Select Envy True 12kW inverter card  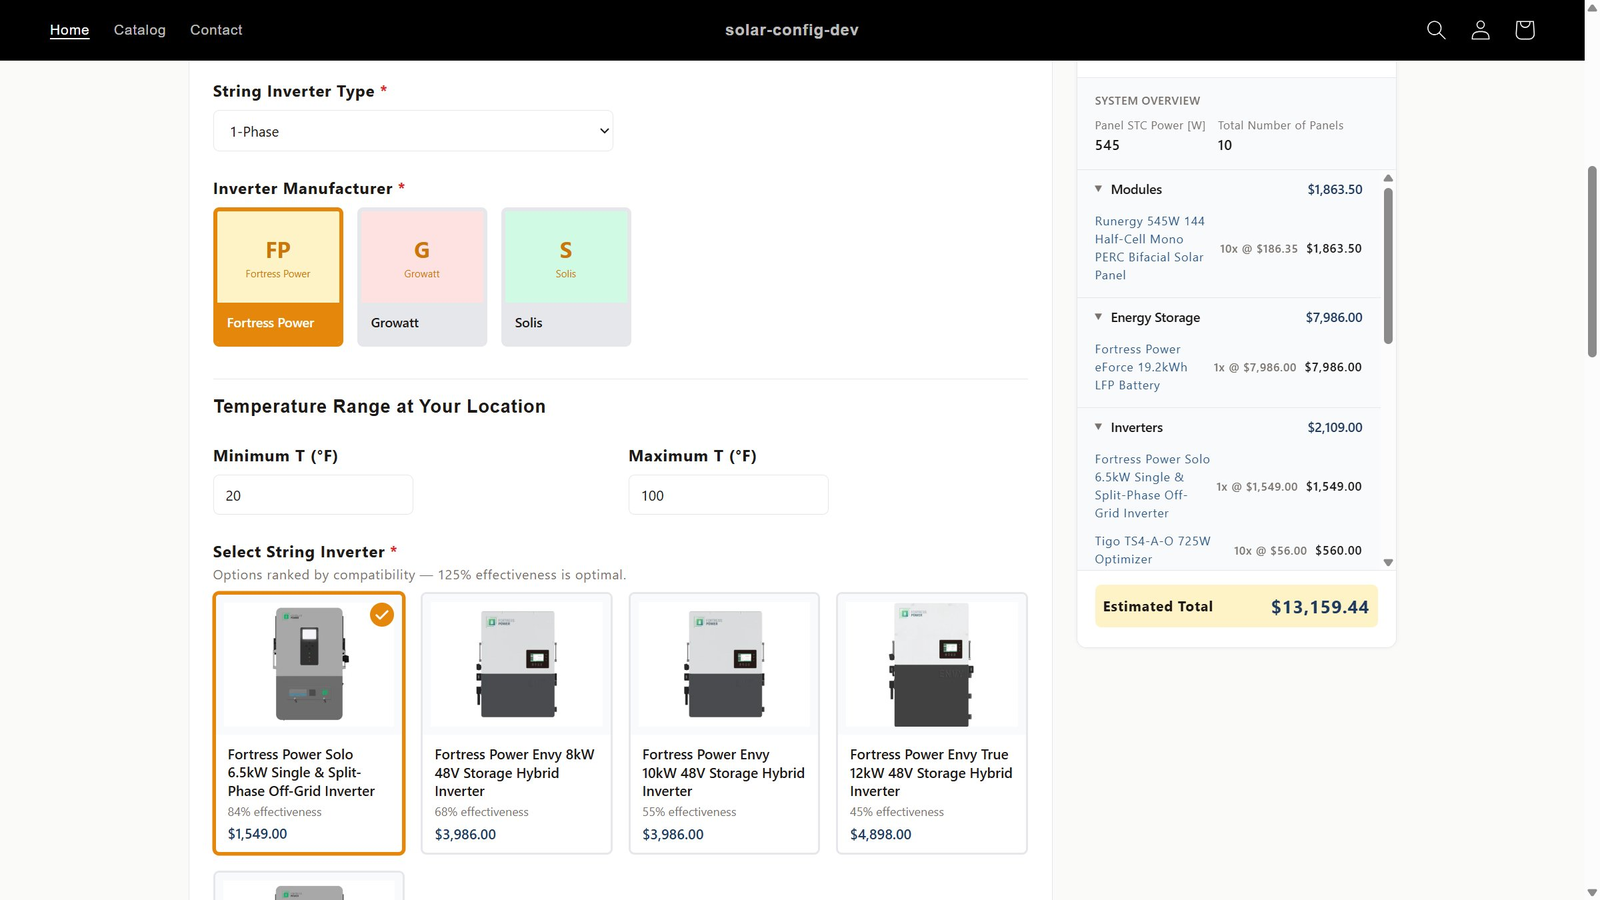(x=932, y=723)
